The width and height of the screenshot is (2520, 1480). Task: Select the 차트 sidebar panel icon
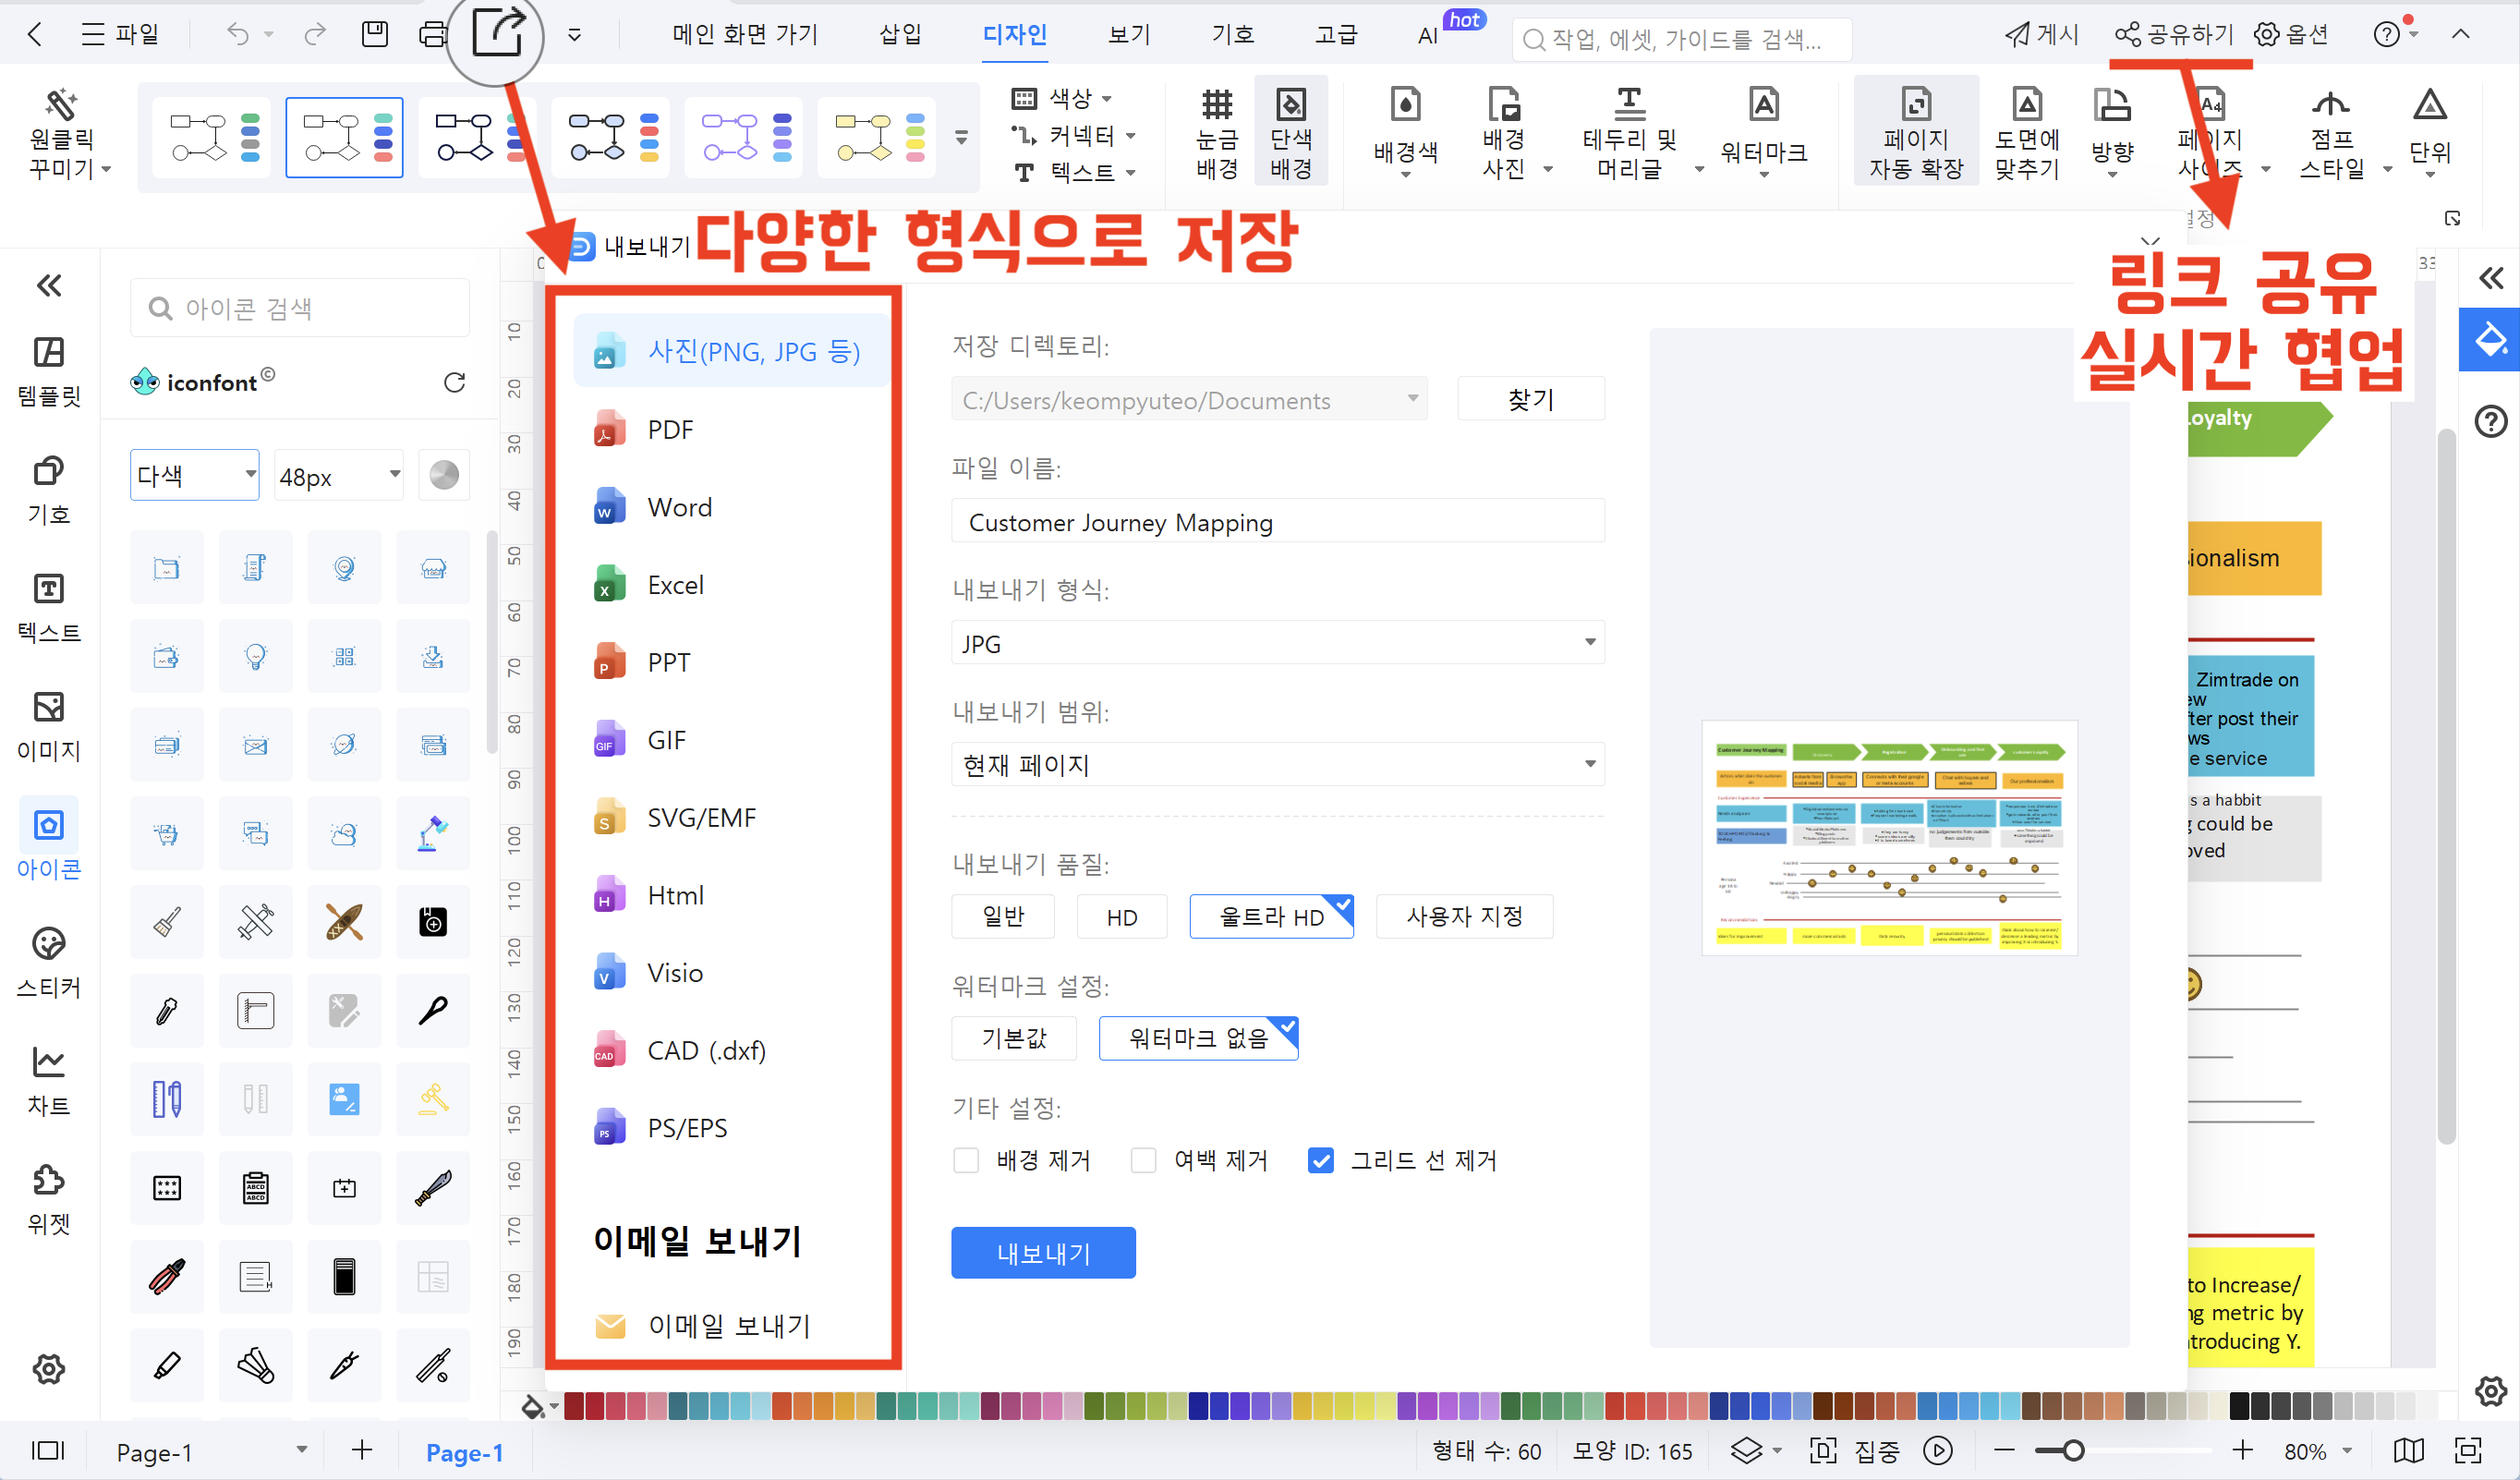[48, 1078]
